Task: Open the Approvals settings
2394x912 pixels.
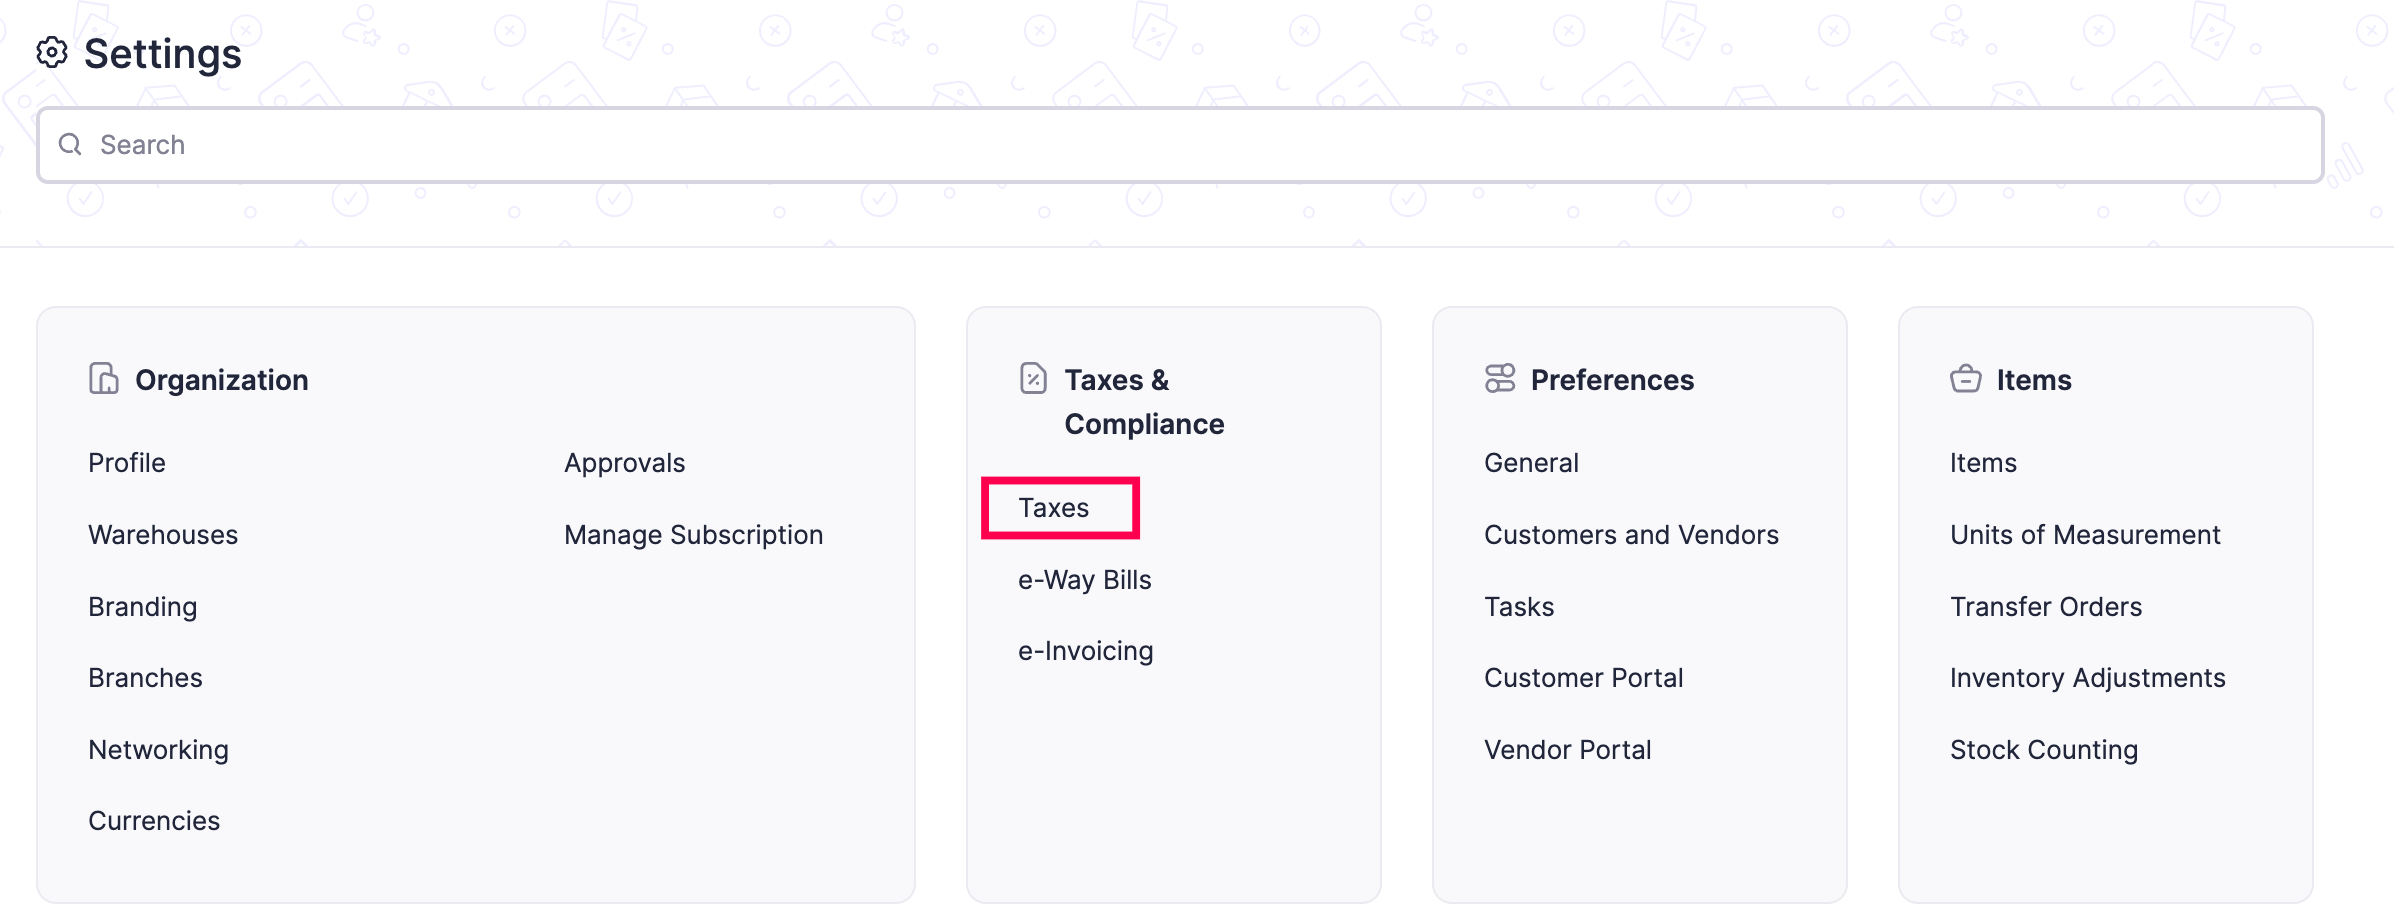Action: (624, 462)
